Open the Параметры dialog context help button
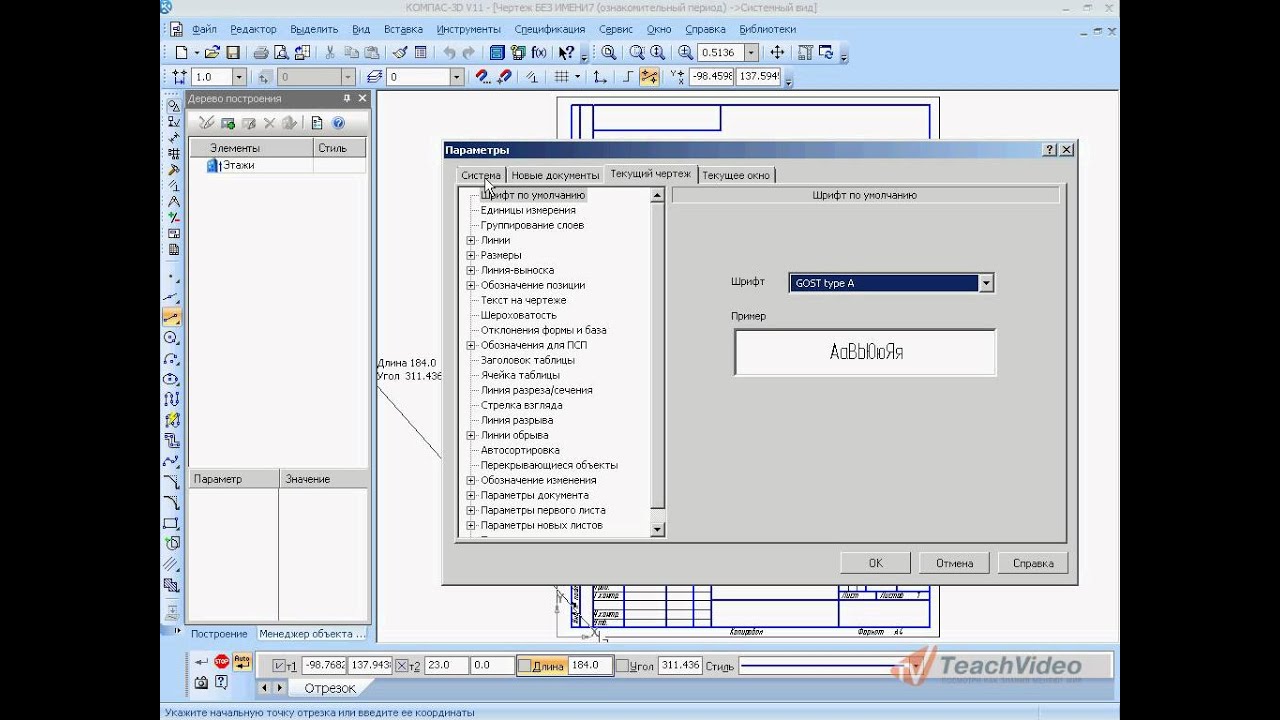 (1050, 149)
